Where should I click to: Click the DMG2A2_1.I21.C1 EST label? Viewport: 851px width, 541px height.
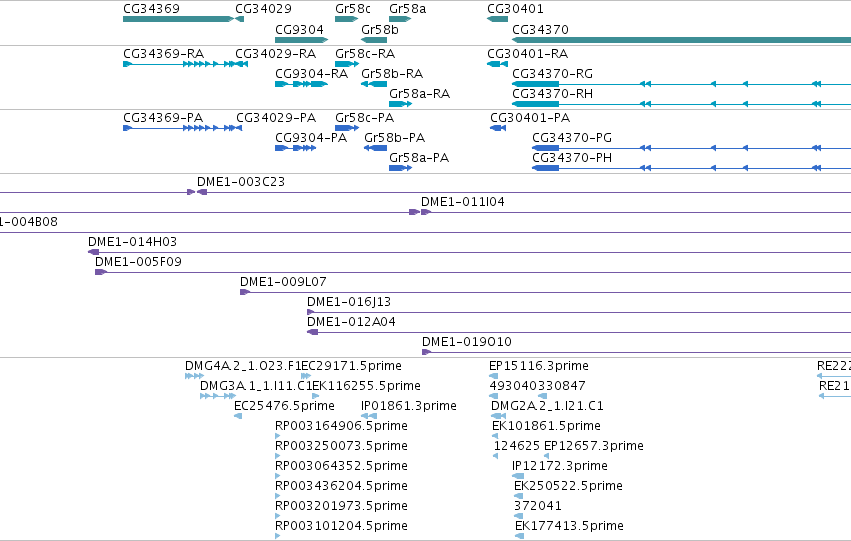point(547,406)
